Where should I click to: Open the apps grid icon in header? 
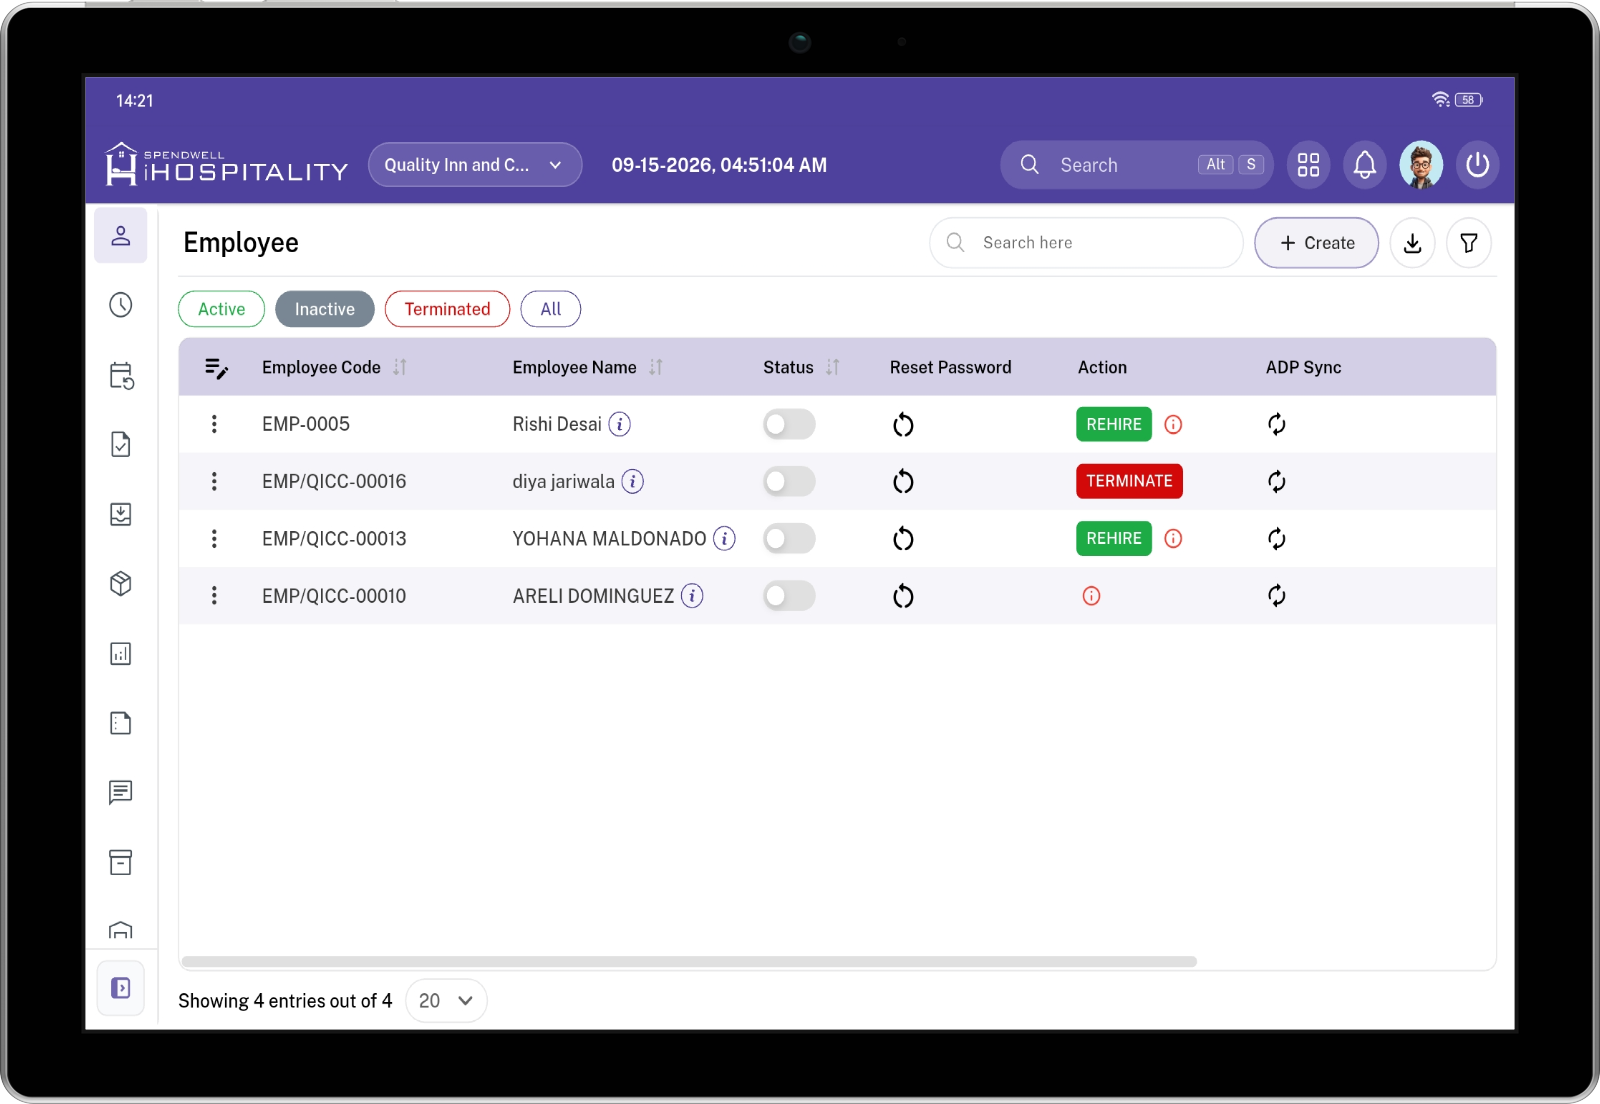click(x=1308, y=165)
